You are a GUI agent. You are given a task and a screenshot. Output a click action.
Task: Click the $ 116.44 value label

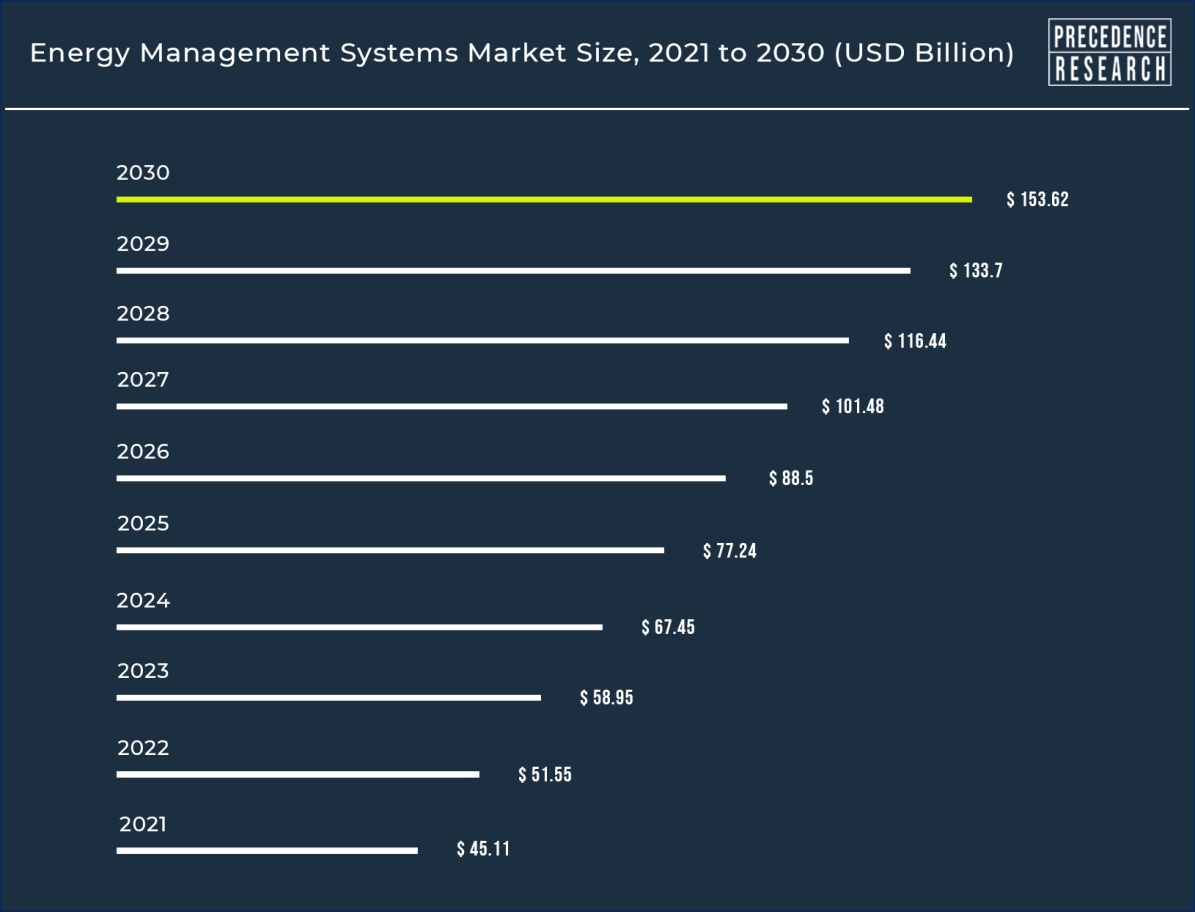pos(915,342)
